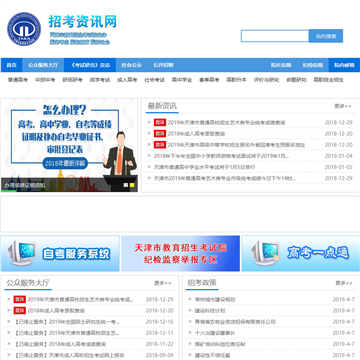Open the second 招考政策 link, below 建设规划
Viewport: 360px width, 360px height.
pyautogui.click(x=210, y=310)
